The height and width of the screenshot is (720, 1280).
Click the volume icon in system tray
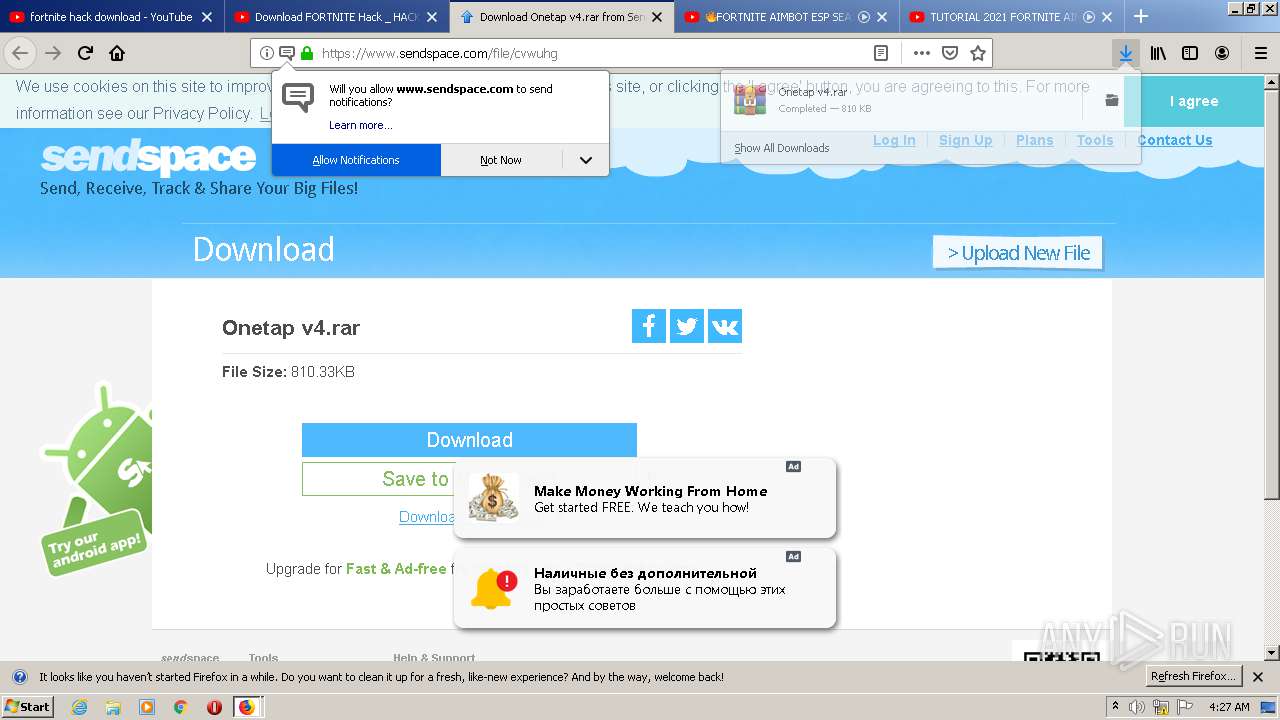(1137, 707)
